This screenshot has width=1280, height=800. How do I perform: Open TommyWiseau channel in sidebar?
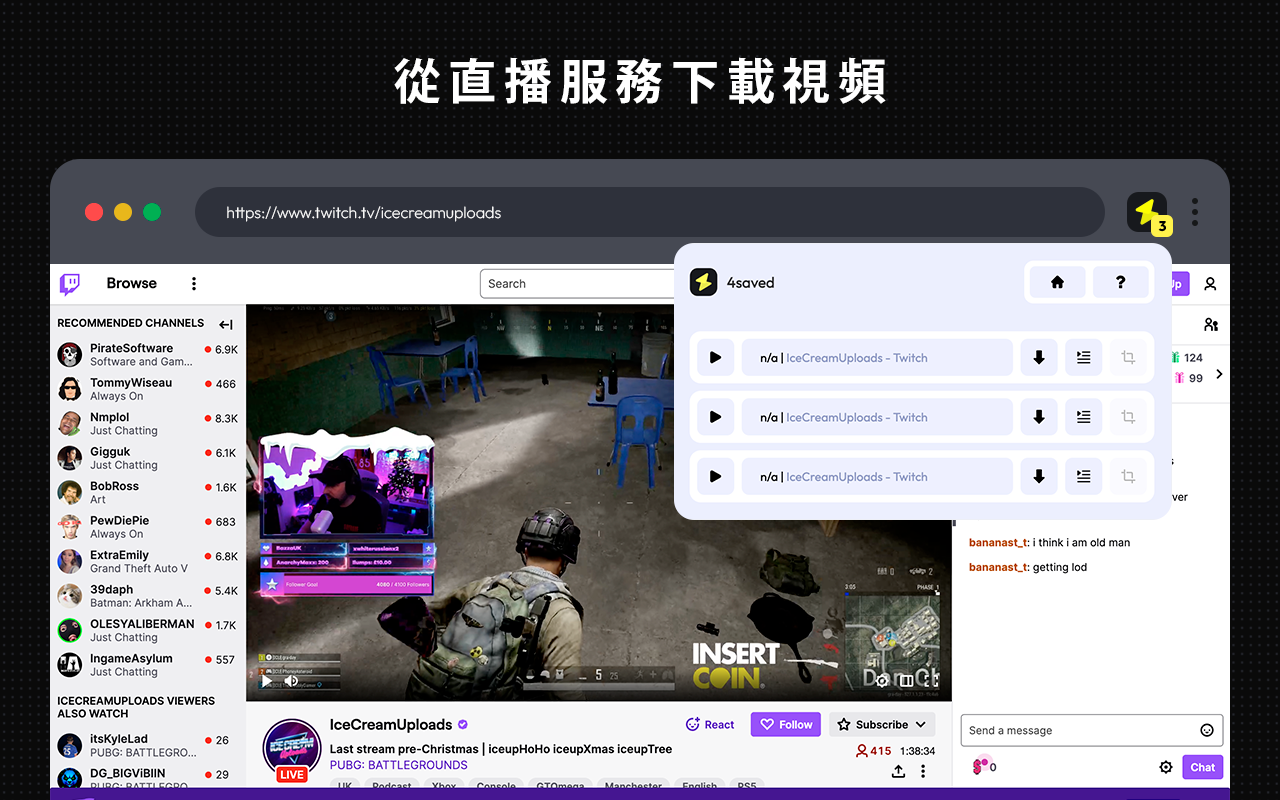tap(147, 389)
